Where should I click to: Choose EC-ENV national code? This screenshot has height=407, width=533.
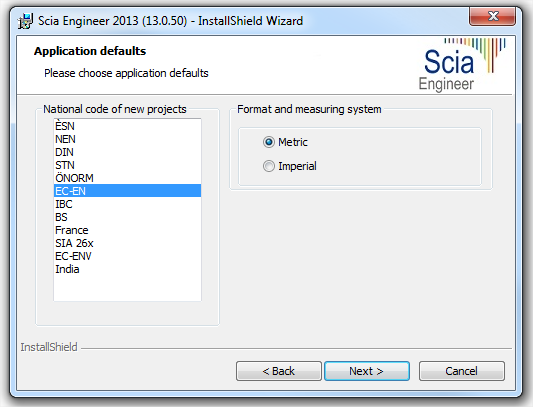pos(127,256)
